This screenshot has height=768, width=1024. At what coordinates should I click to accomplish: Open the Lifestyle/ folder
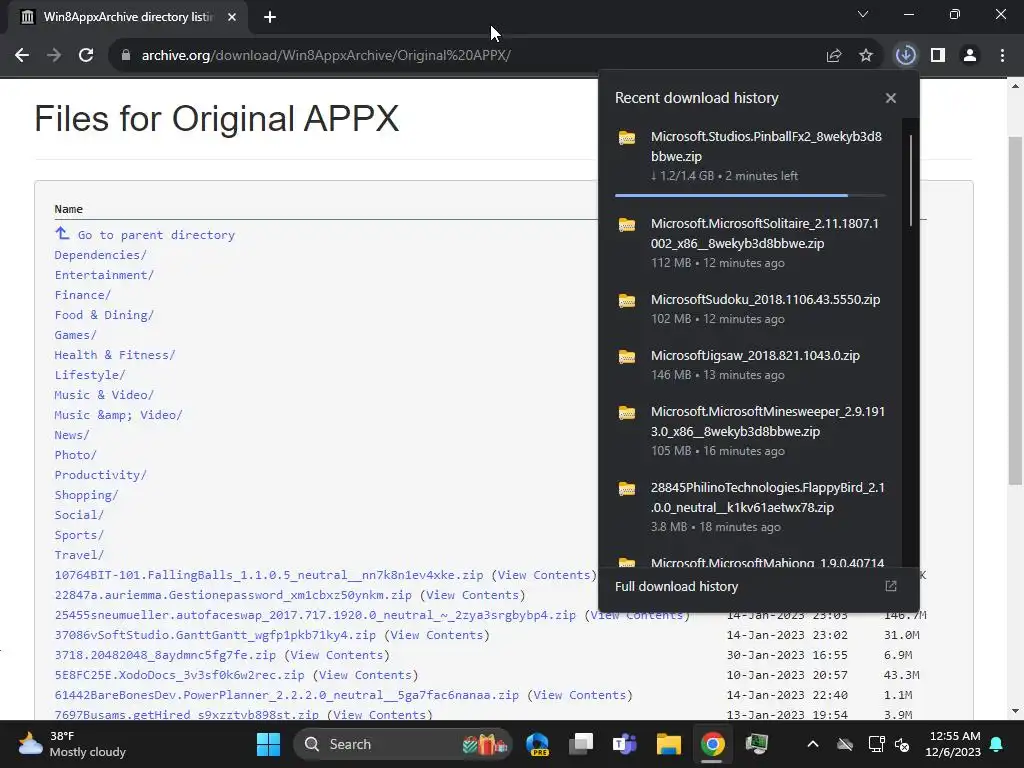pos(90,375)
